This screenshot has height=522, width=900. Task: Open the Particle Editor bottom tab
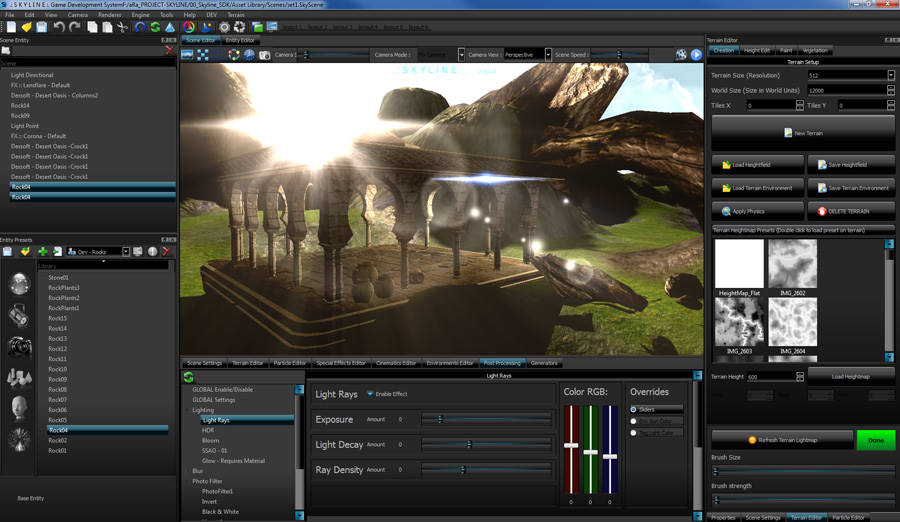click(290, 363)
